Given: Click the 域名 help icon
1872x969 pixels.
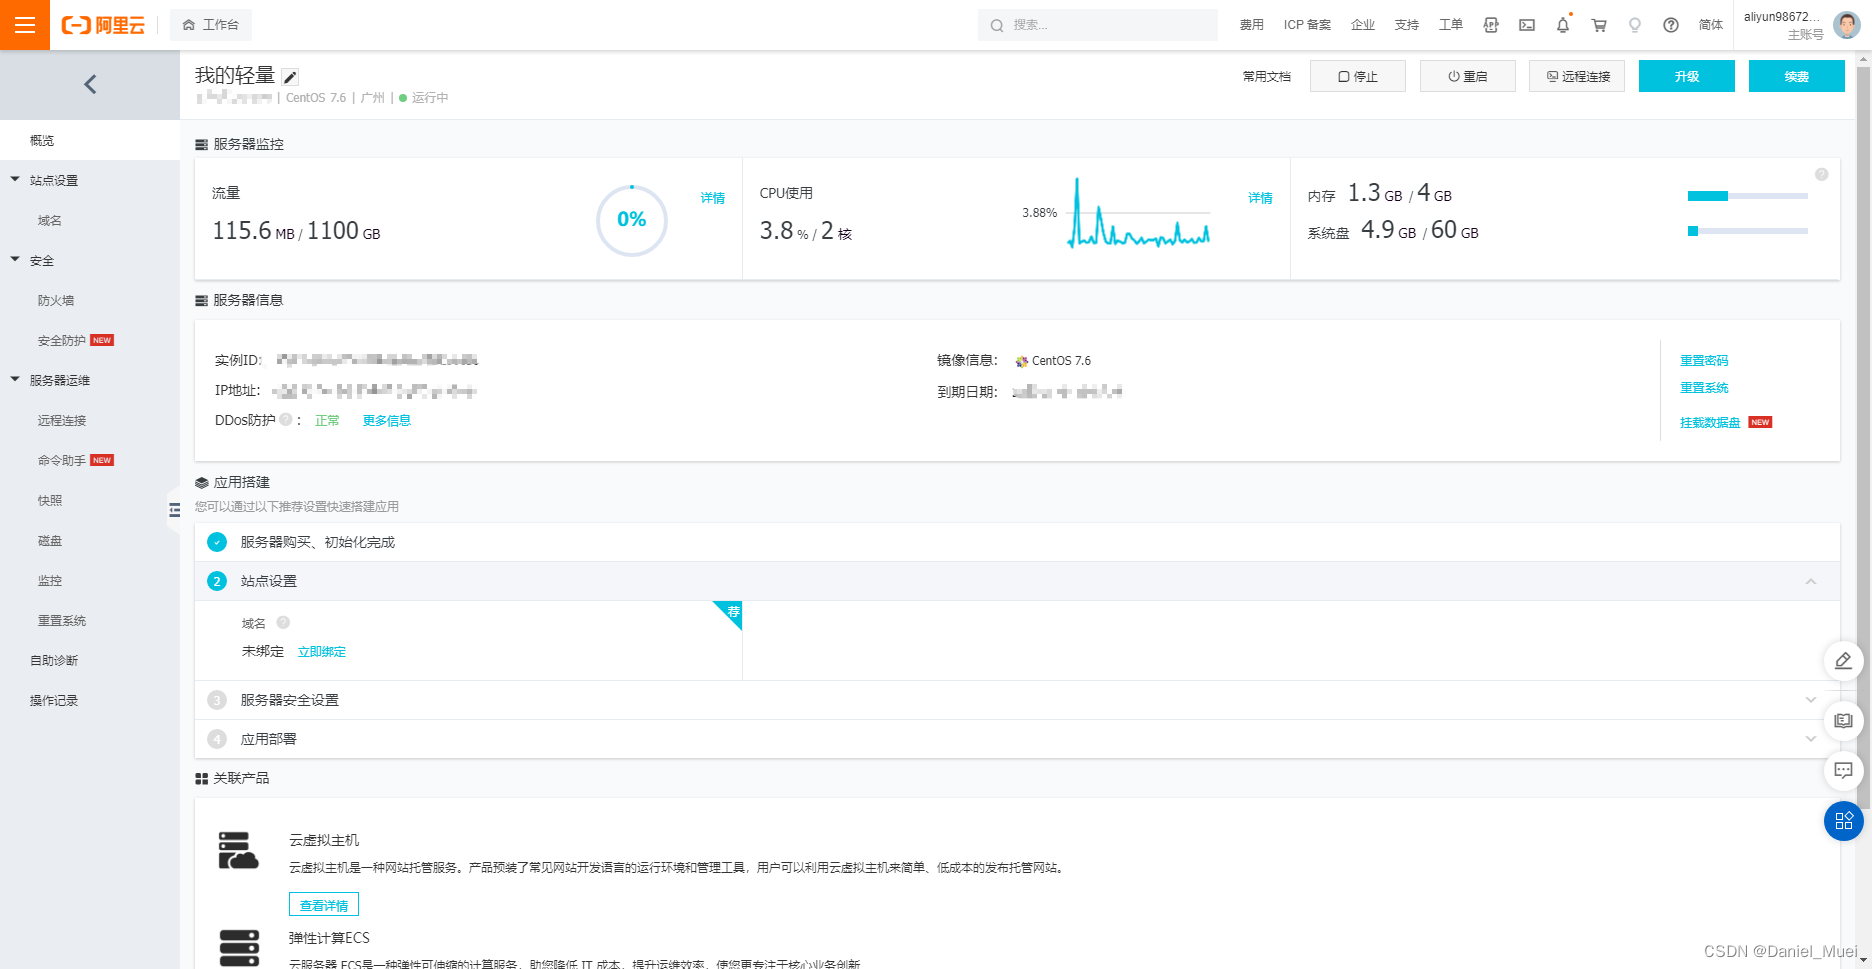Looking at the screenshot, I should pos(283,622).
